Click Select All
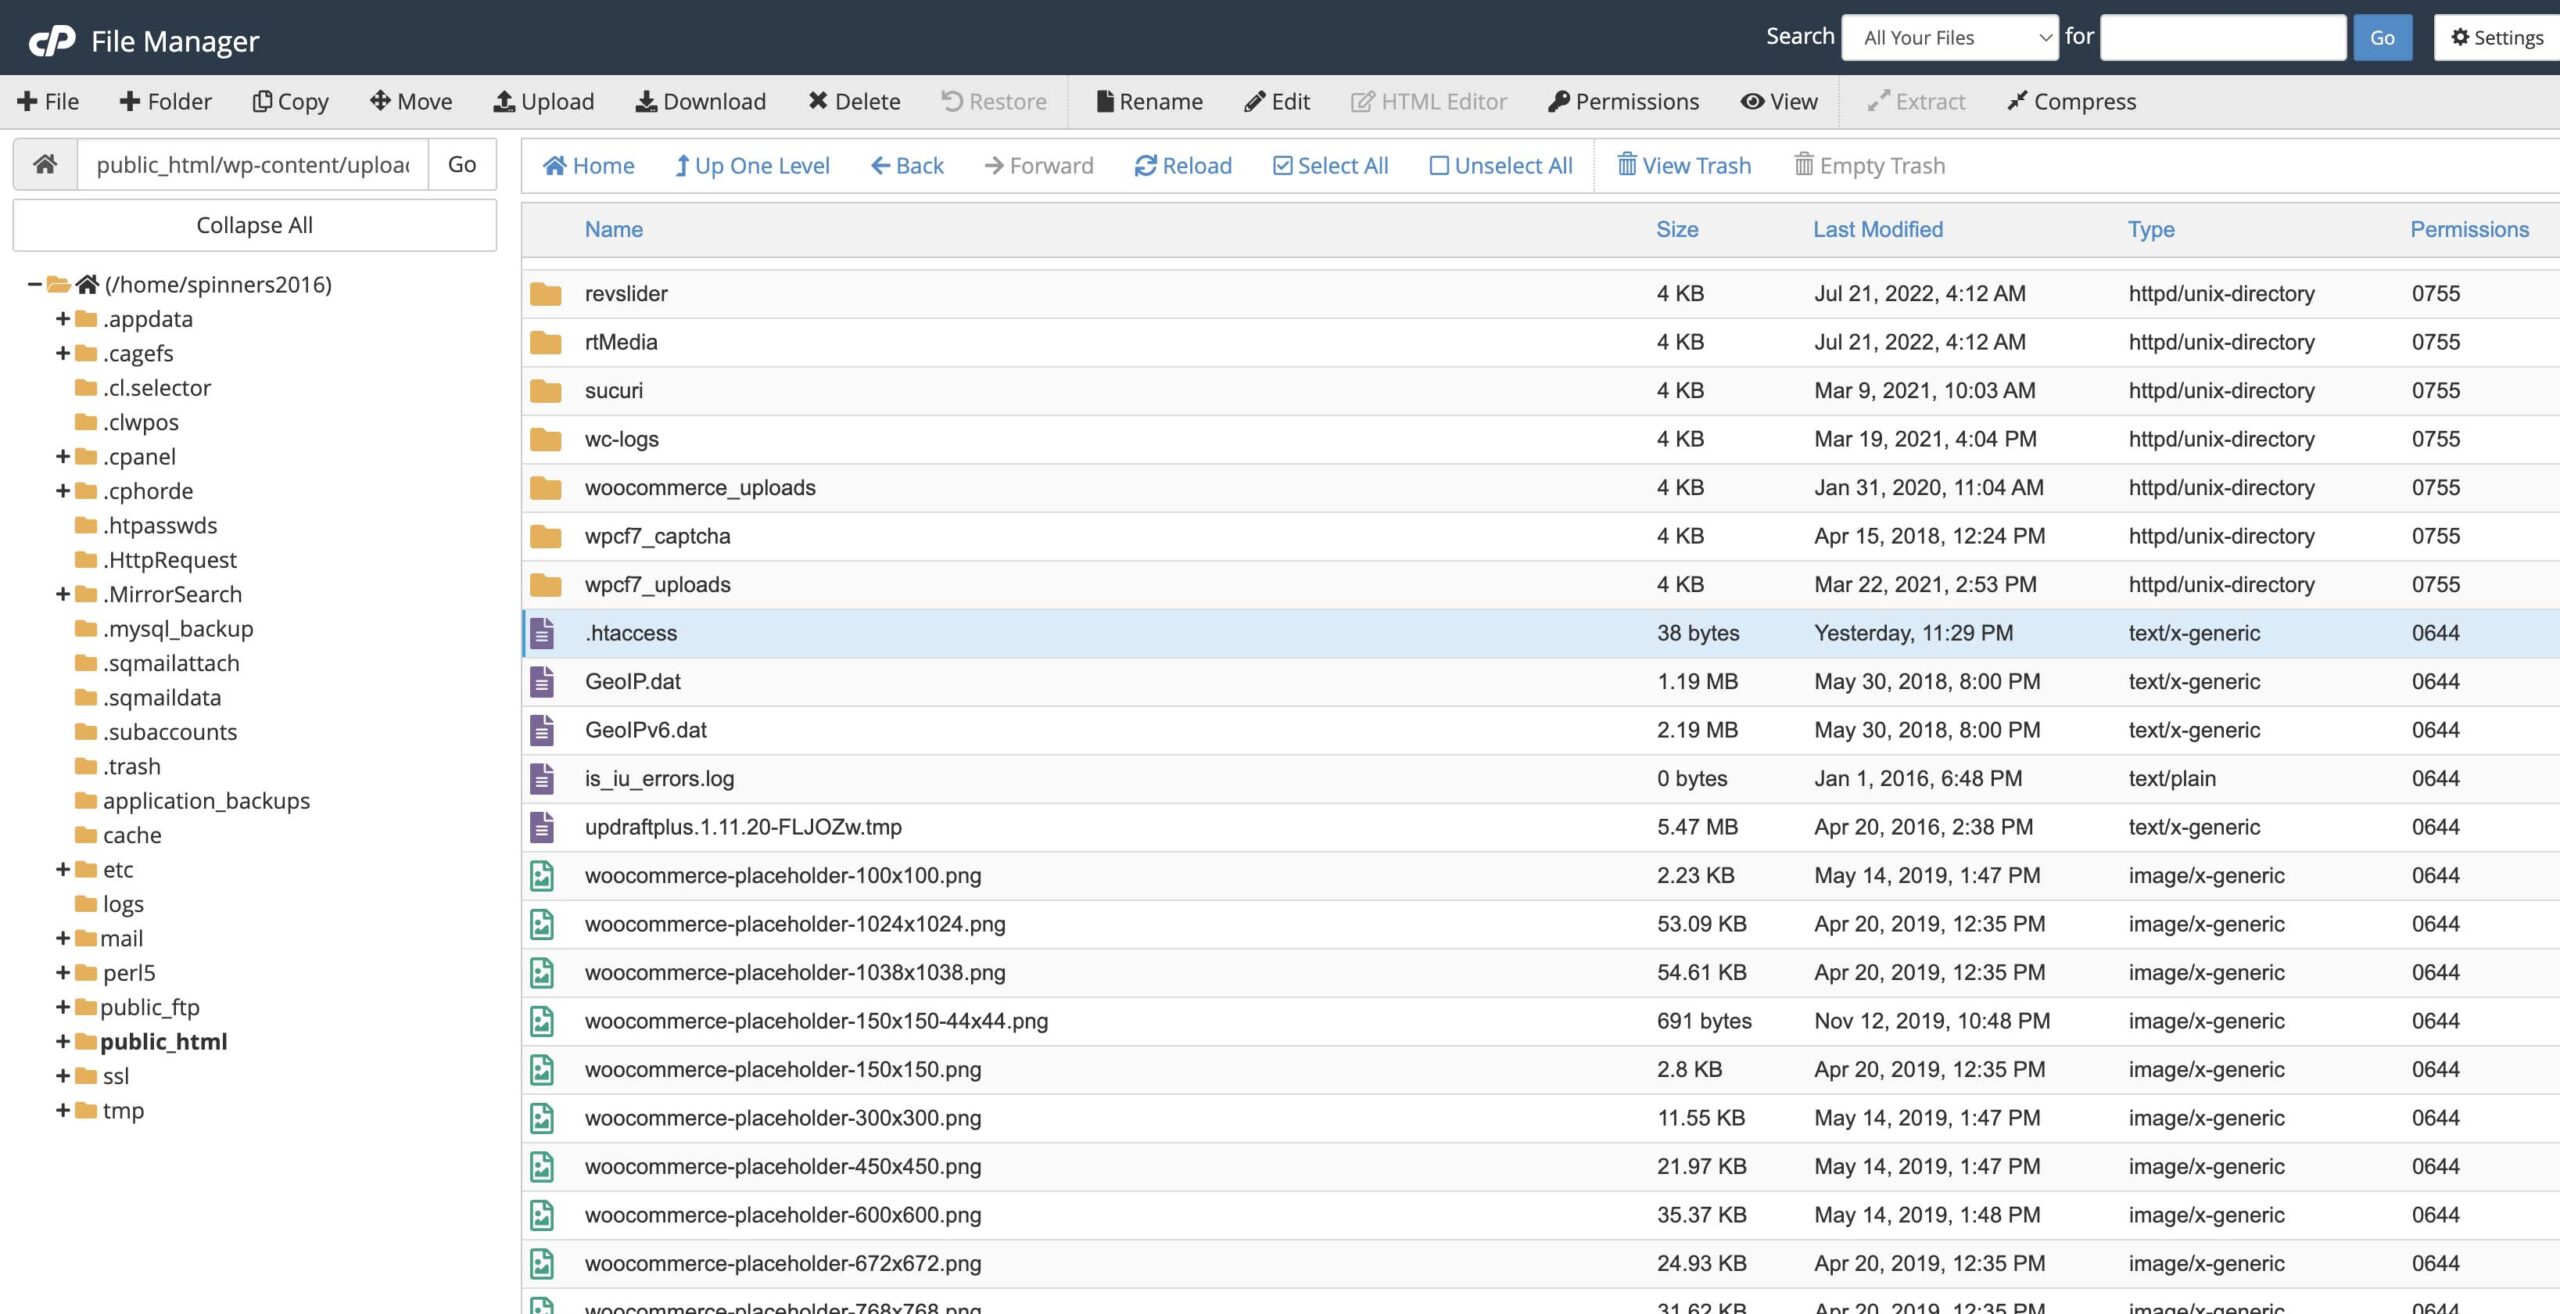This screenshot has width=2560, height=1314. click(x=1330, y=165)
